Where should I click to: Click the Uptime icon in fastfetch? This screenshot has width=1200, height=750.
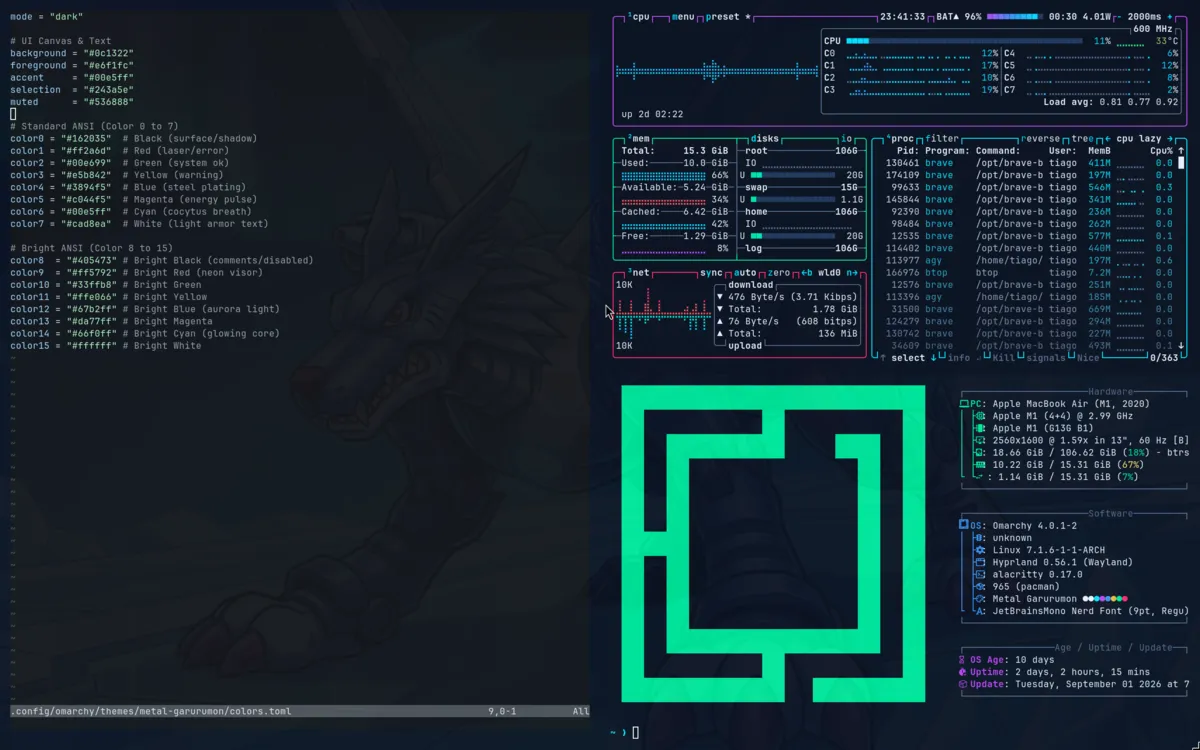click(x=963, y=672)
